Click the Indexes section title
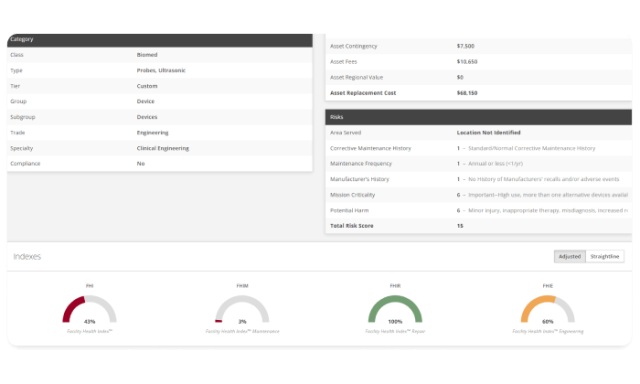The image size is (640, 384). coord(27,256)
